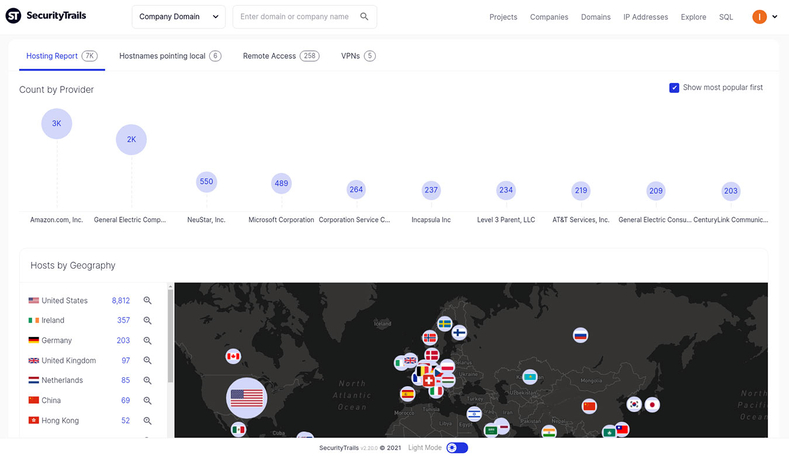Switch to the Hosting Report tab

62,56
